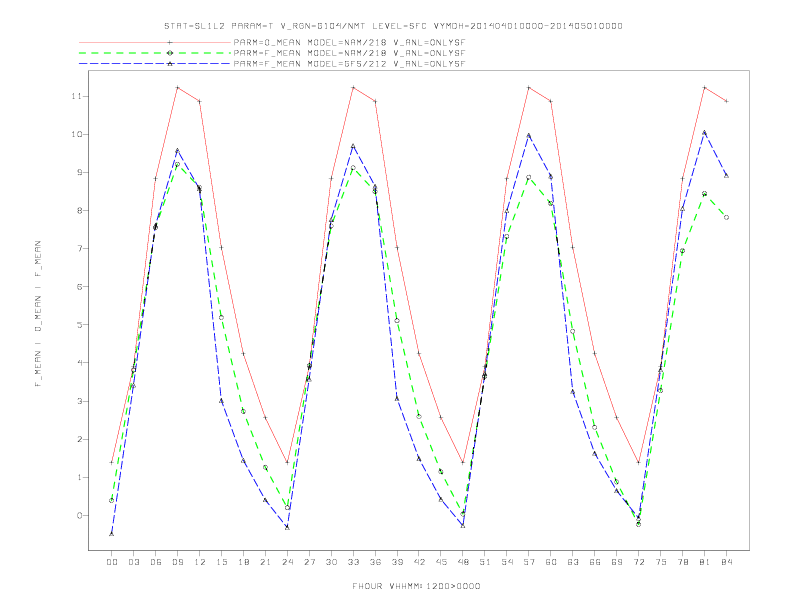The width and height of the screenshot is (792, 612).
Task: Click x-axis tick label 60
Action: pyautogui.click(x=551, y=562)
